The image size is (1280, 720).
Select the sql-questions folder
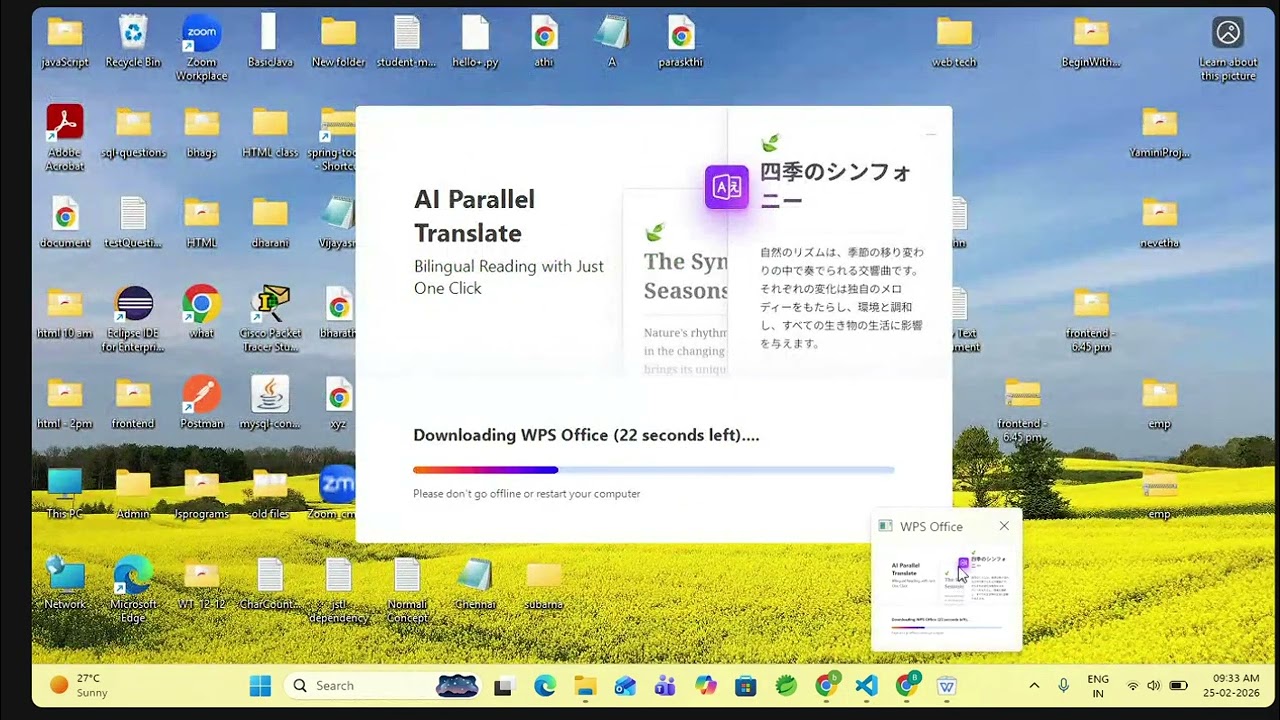point(133,132)
